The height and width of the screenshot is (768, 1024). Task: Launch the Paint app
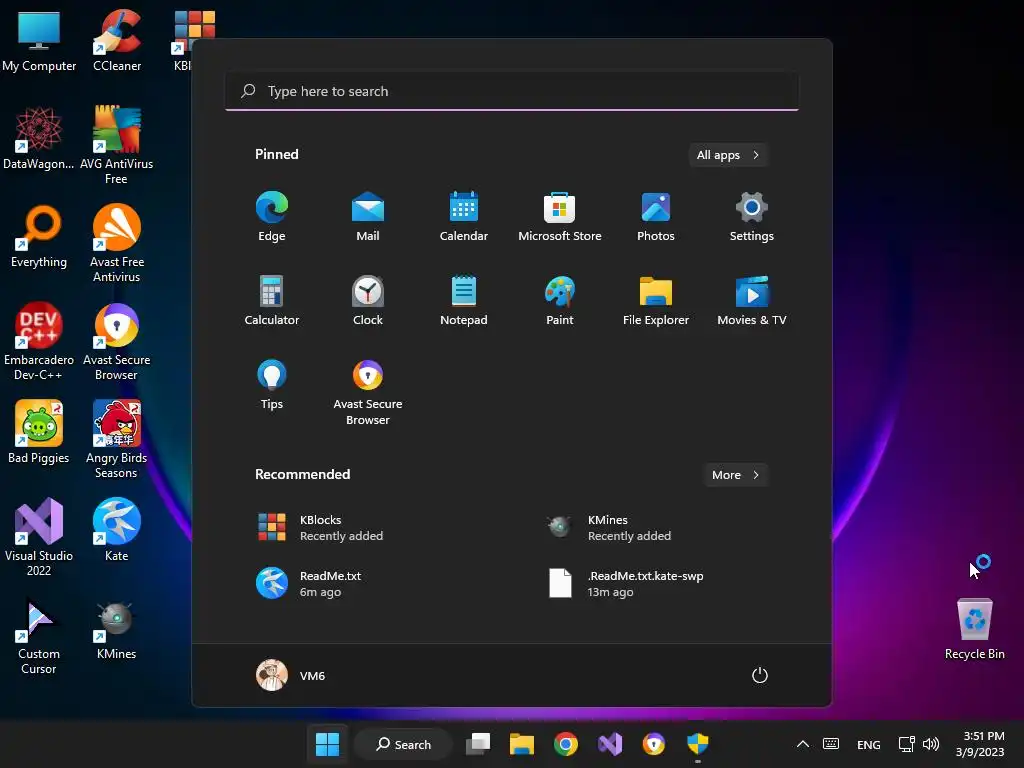click(560, 301)
